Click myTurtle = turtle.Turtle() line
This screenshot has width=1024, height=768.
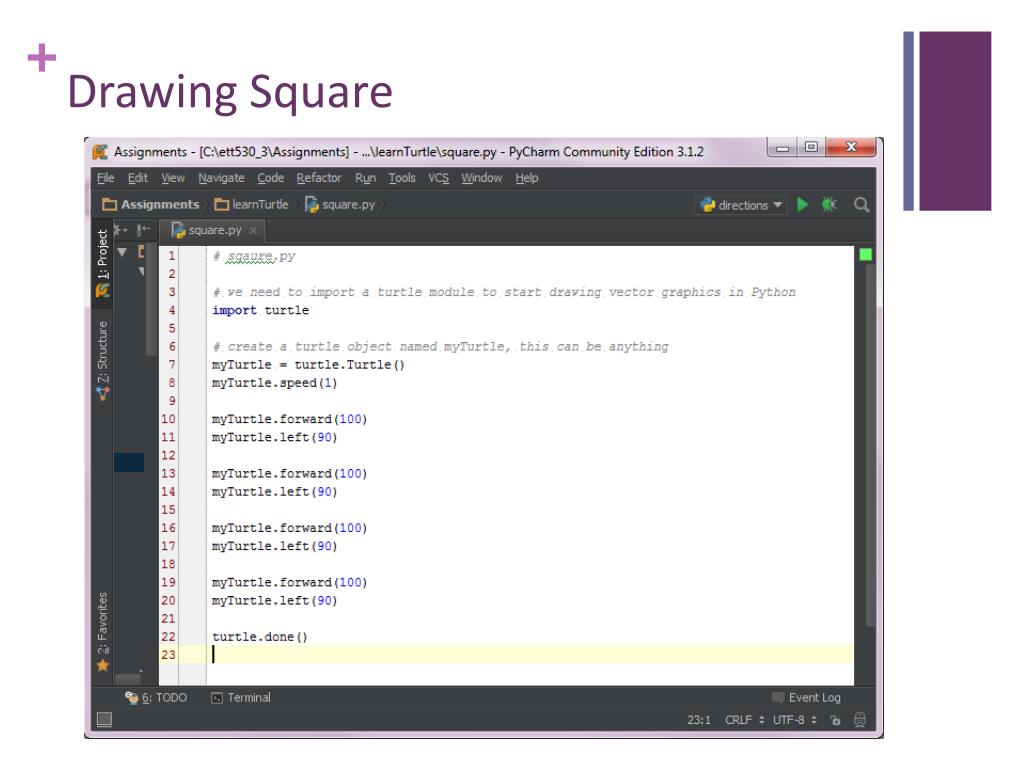308,365
